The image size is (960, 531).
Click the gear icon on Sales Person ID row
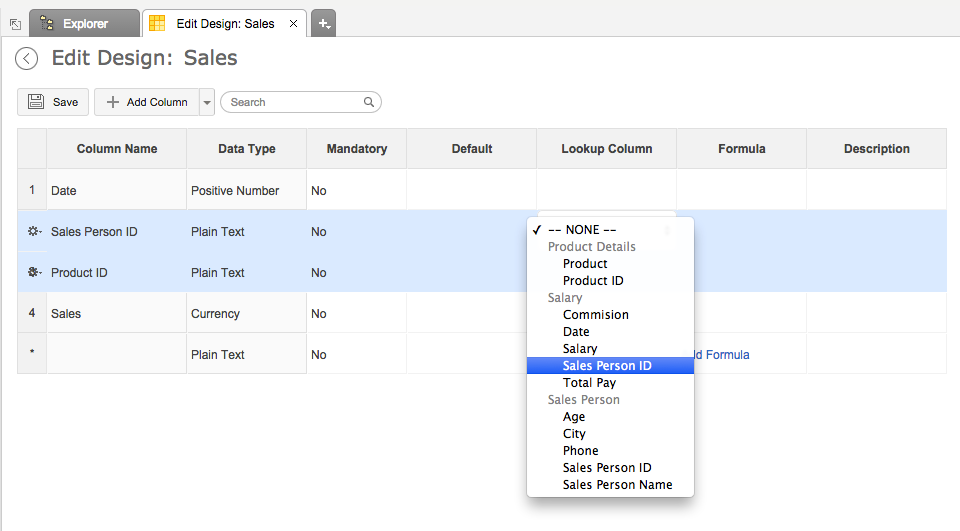(33, 232)
